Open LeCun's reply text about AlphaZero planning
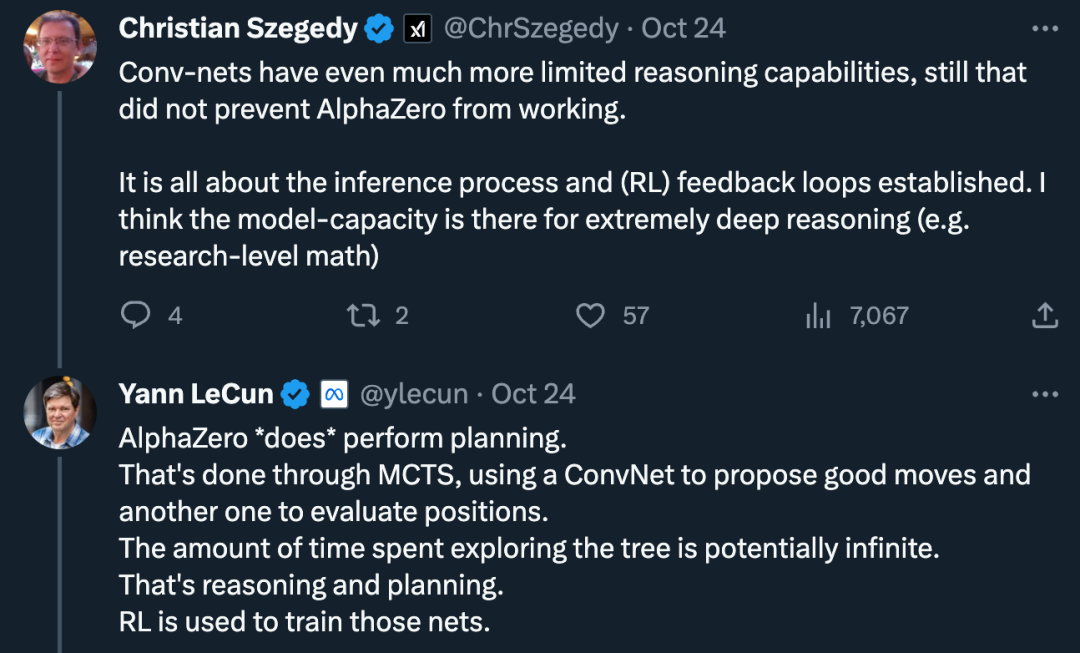This screenshot has height=653, width=1080. (574, 530)
